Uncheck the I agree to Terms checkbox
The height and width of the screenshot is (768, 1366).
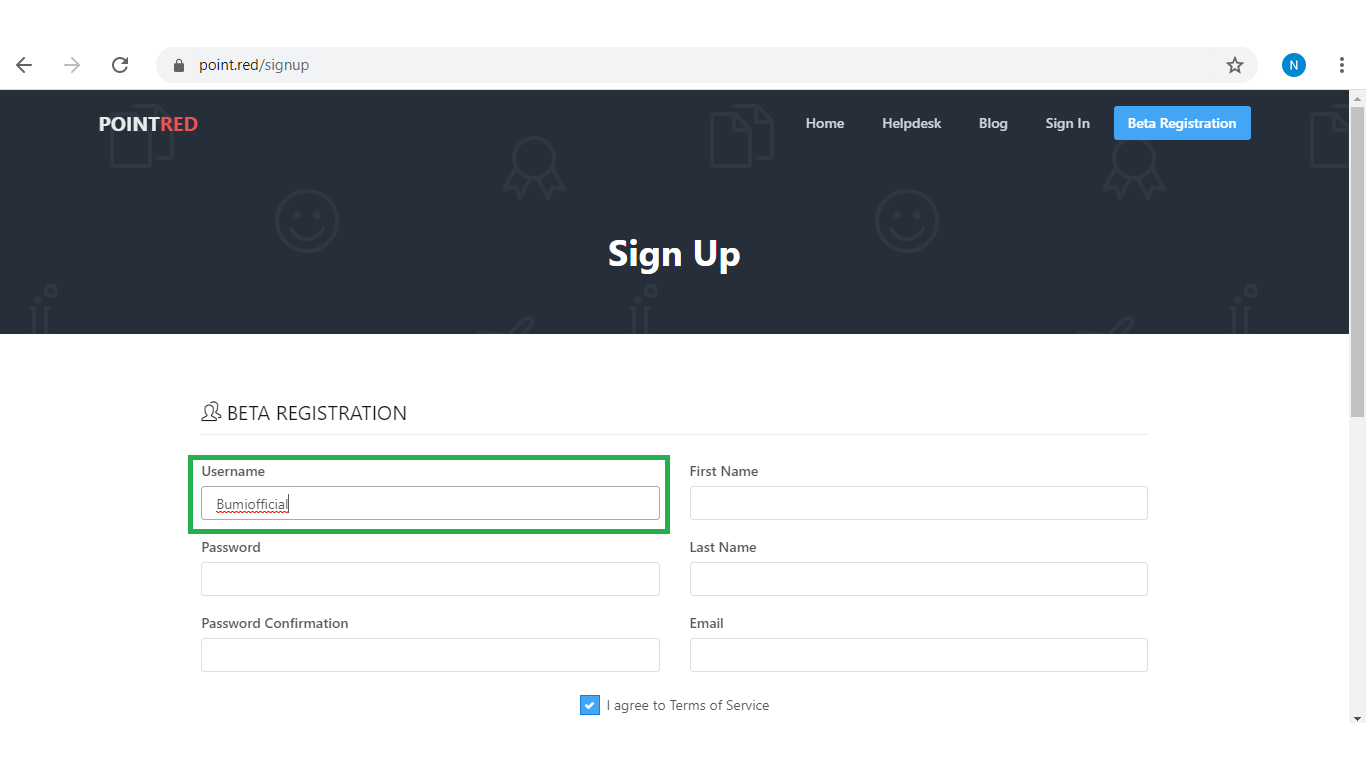pos(589,705)
